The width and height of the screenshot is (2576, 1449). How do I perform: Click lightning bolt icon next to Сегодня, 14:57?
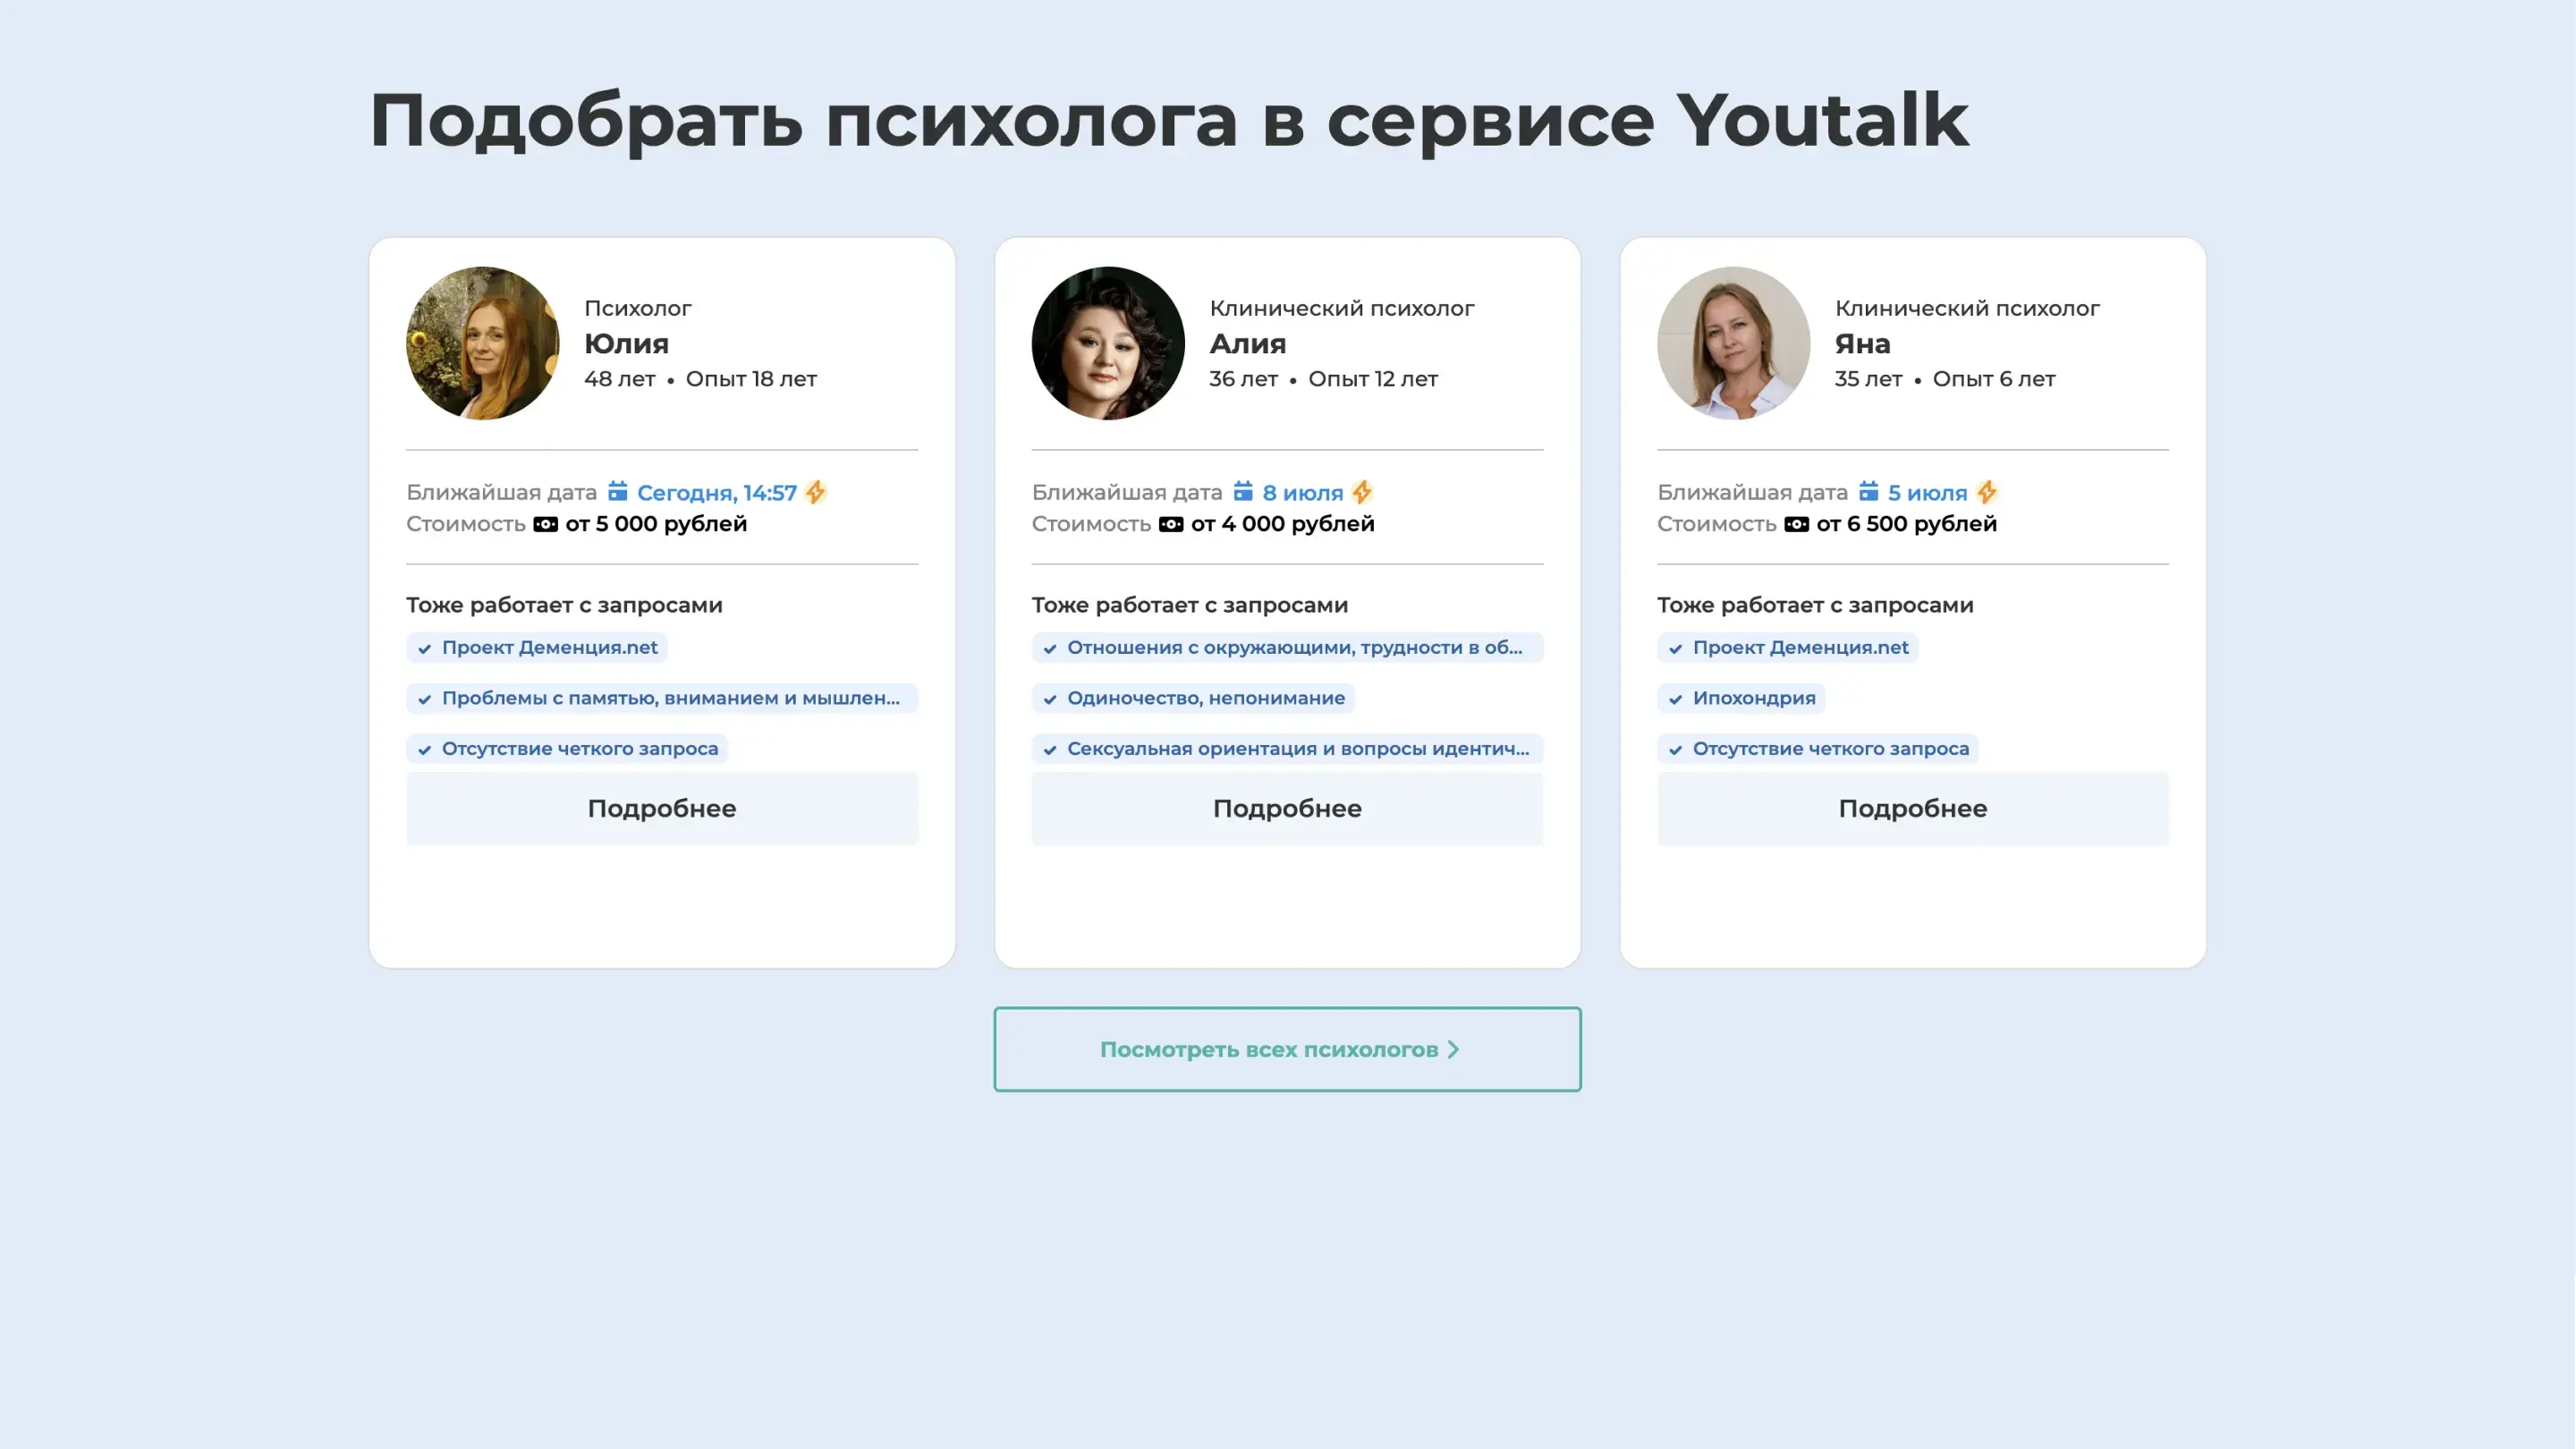pyautogui.click(x=816, y=492)
